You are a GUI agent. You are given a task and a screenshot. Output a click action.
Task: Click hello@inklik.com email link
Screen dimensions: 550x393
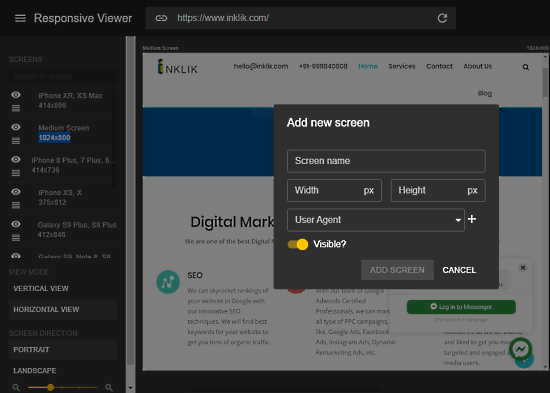tap(261, 66)
